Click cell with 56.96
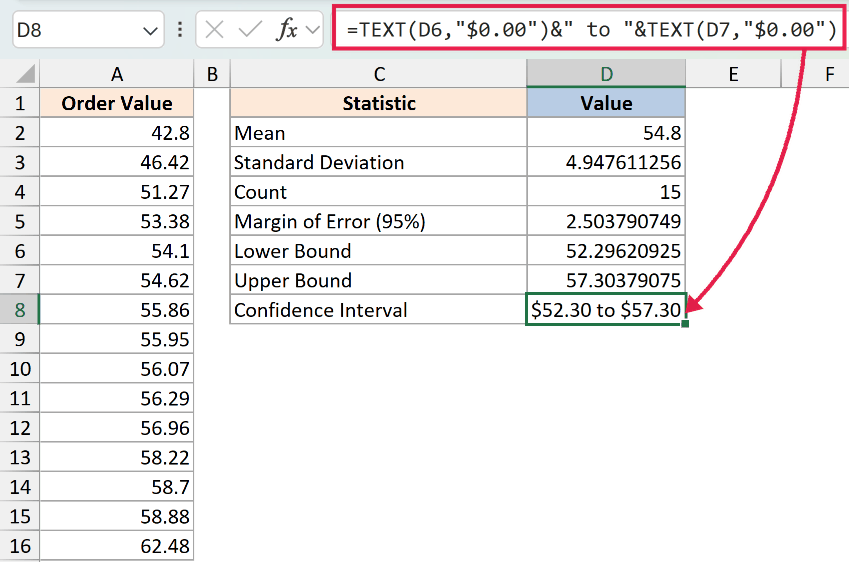Viewport: 849px width, 562px height. coord(116,428)
